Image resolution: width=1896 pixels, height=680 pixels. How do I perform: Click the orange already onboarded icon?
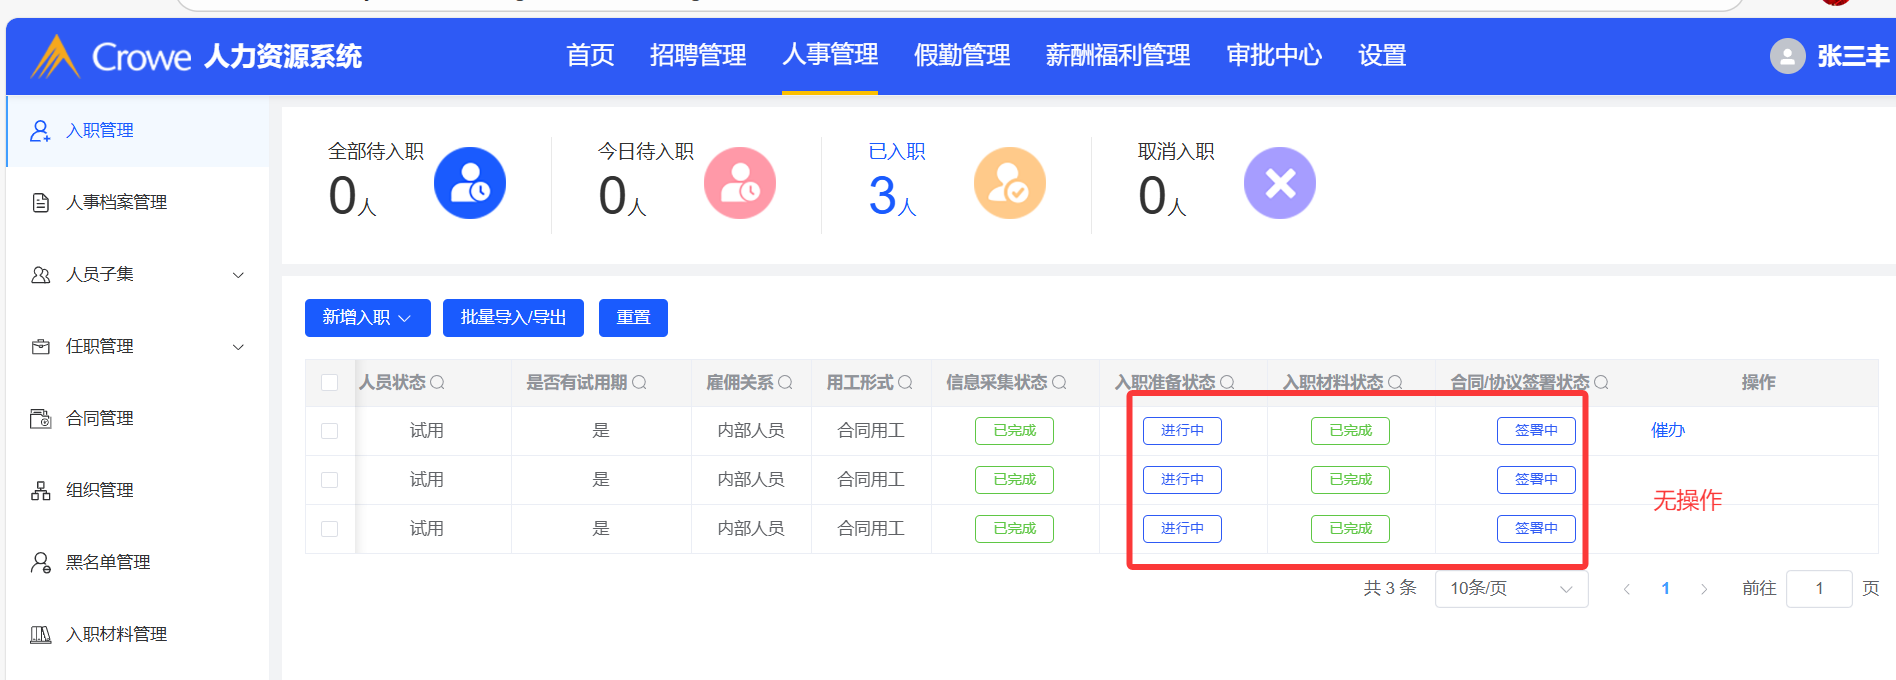point(1009,183)
